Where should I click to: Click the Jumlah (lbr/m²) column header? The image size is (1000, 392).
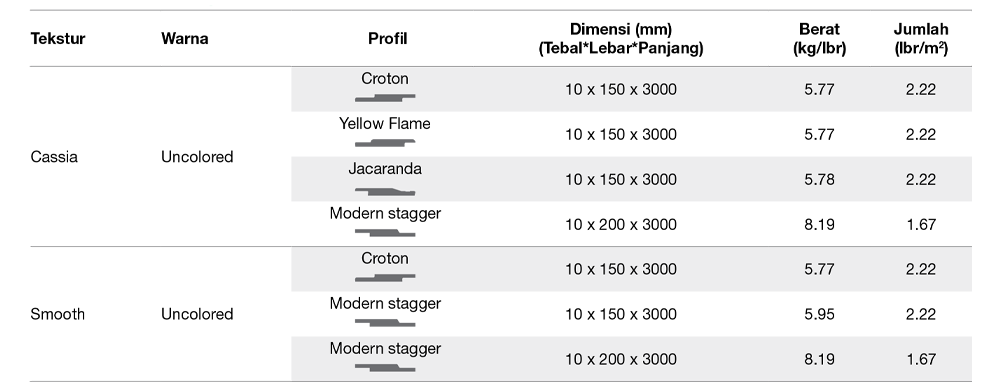[x=920, y=38]
